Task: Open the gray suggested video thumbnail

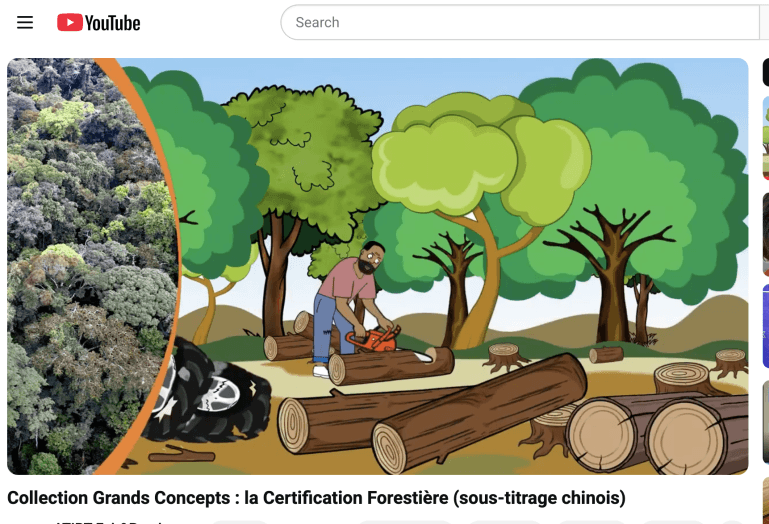Action: pyautogui.click(x=766, y=422)
